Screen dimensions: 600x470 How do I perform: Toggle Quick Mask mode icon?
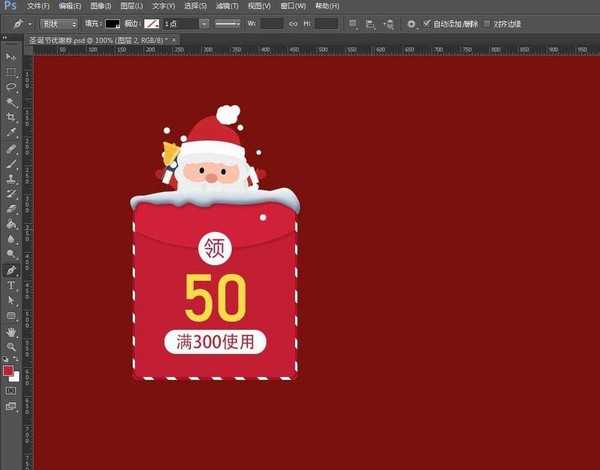[x=11, y=391]
